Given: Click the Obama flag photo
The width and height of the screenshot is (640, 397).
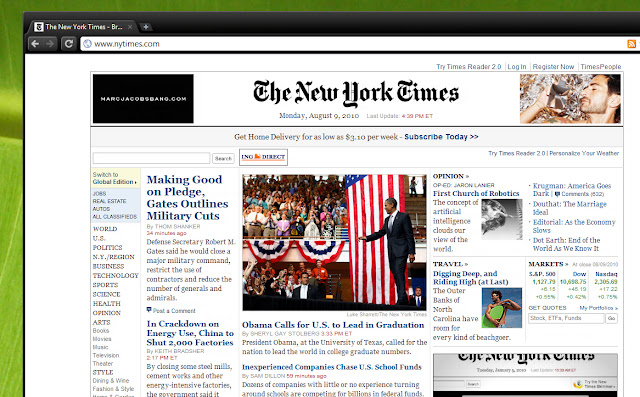Looking at the screenshot, I should (334, 242).
